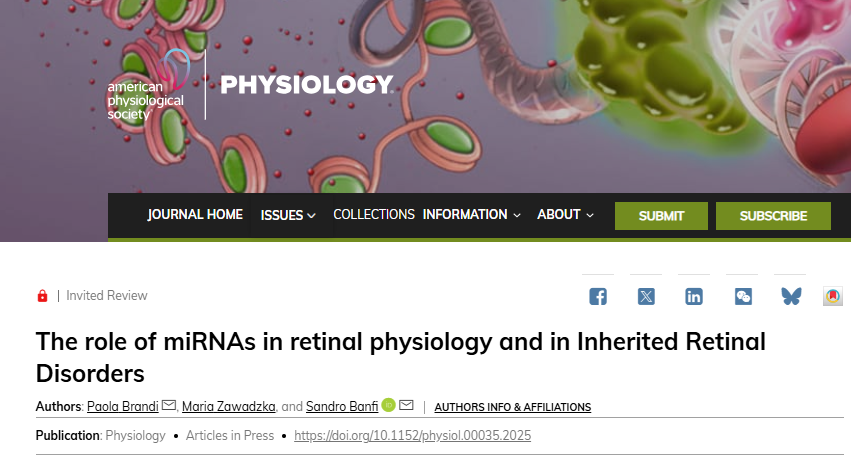Click the red lock access icon

42,296
